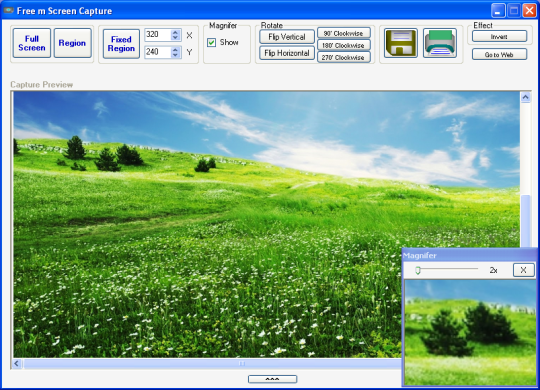Close the Magnifier panel with X
The image size is (540, 390).
[523, 270]
